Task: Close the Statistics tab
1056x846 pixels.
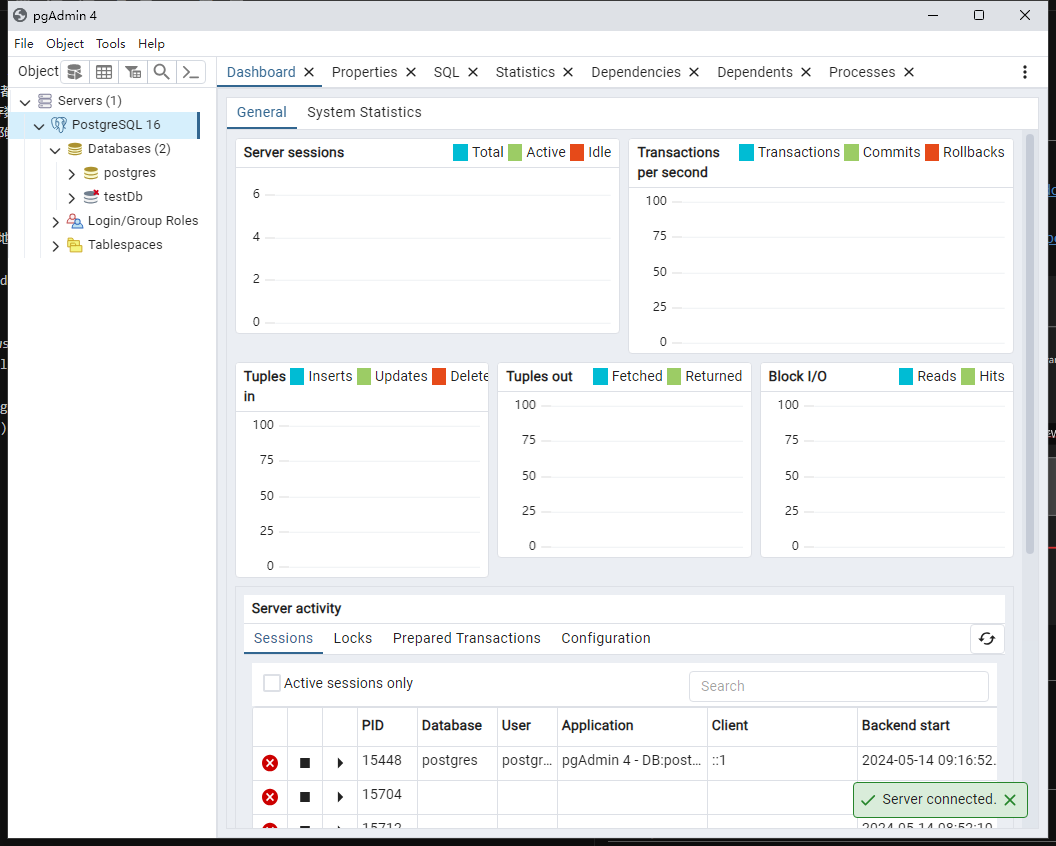Action: (x=568, y=72)
